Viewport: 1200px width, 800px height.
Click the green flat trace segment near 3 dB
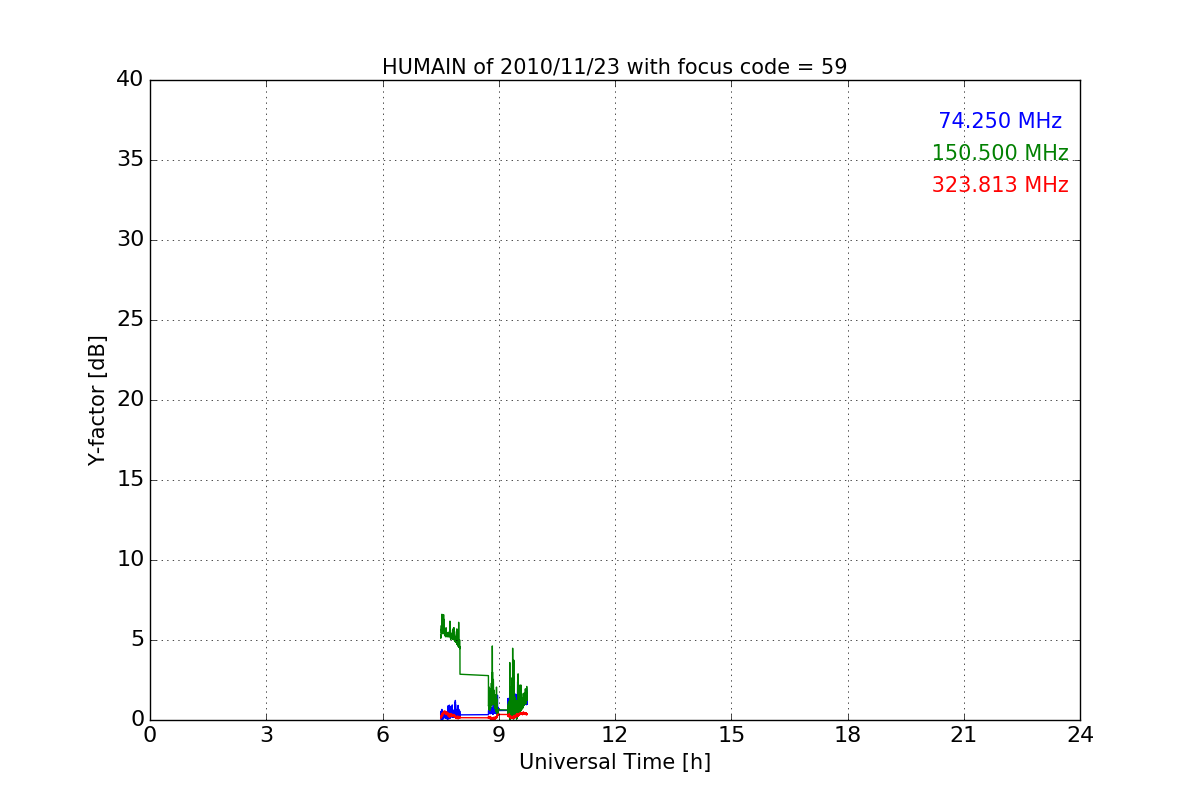[474, 674]
